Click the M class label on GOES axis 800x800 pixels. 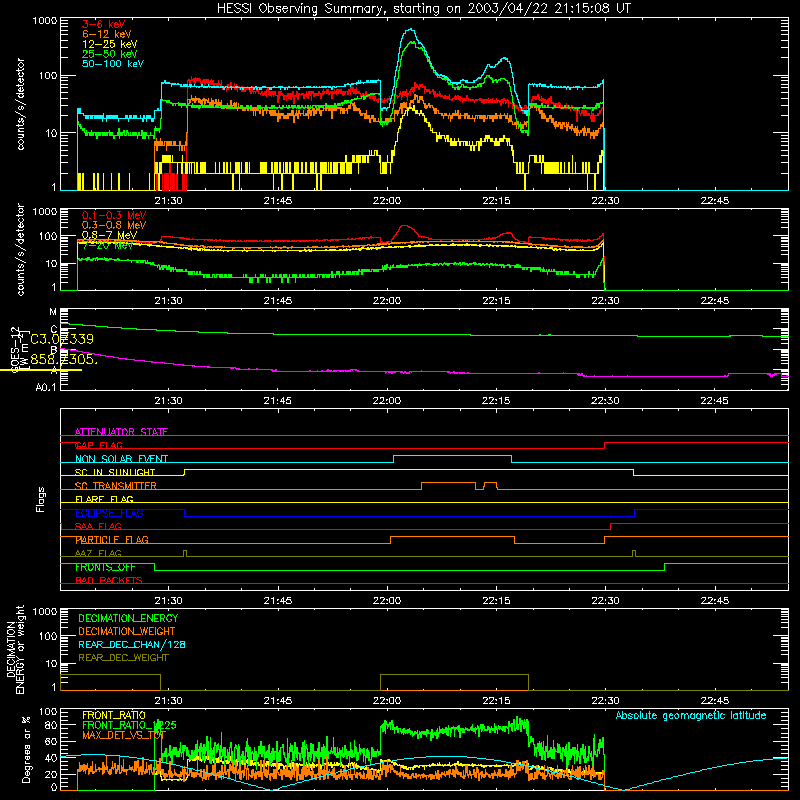(x=53, y=312)
